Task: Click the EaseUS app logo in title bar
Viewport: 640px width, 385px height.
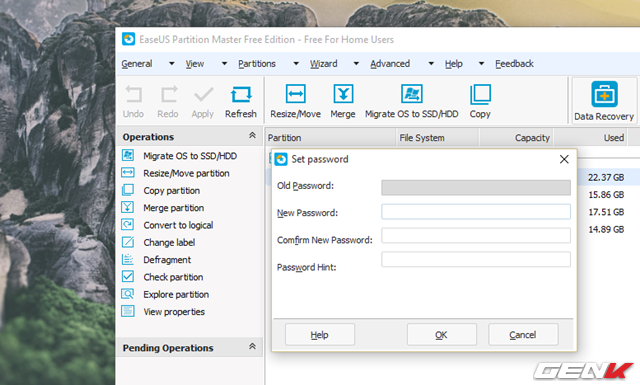Action: tap(129, 39)
